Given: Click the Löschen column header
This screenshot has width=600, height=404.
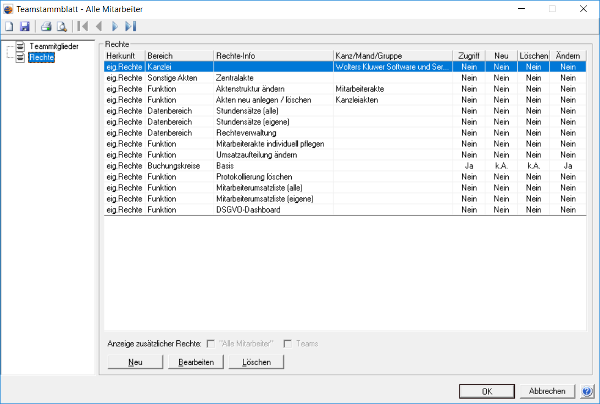Looking at the screenshot, I should coord(533,56).
